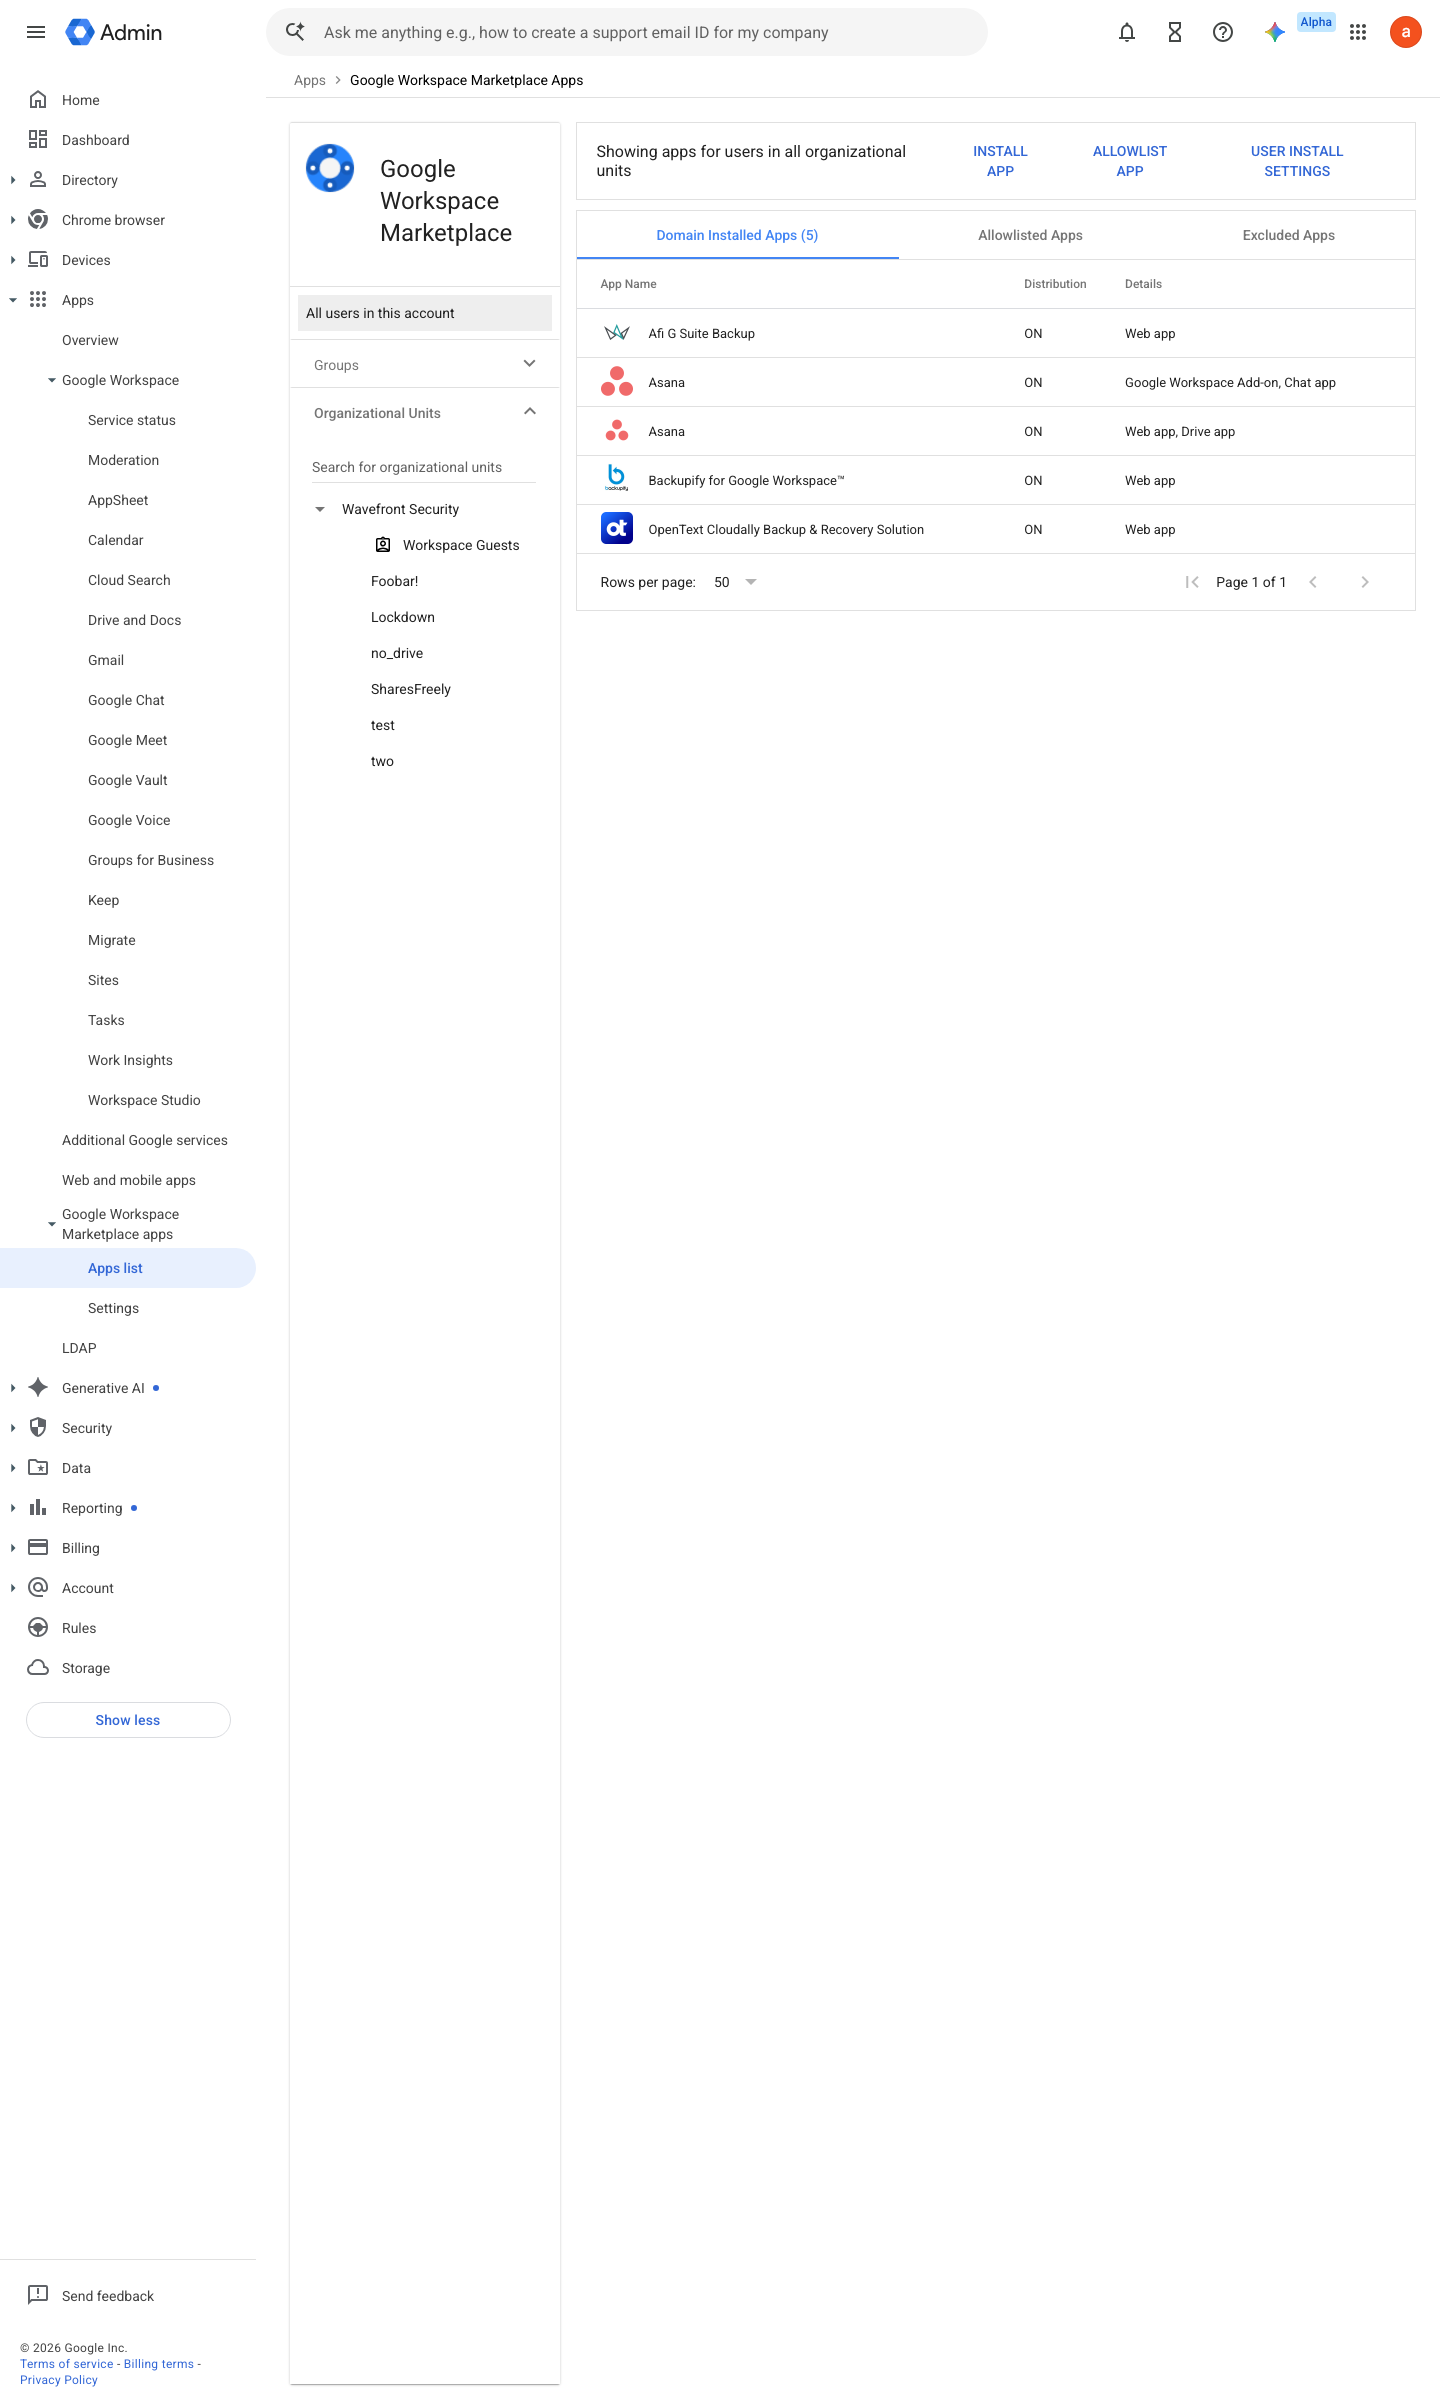Open Rules from the sidebar
This screenshot has height=2400, width=1440.
[79, 1628]
